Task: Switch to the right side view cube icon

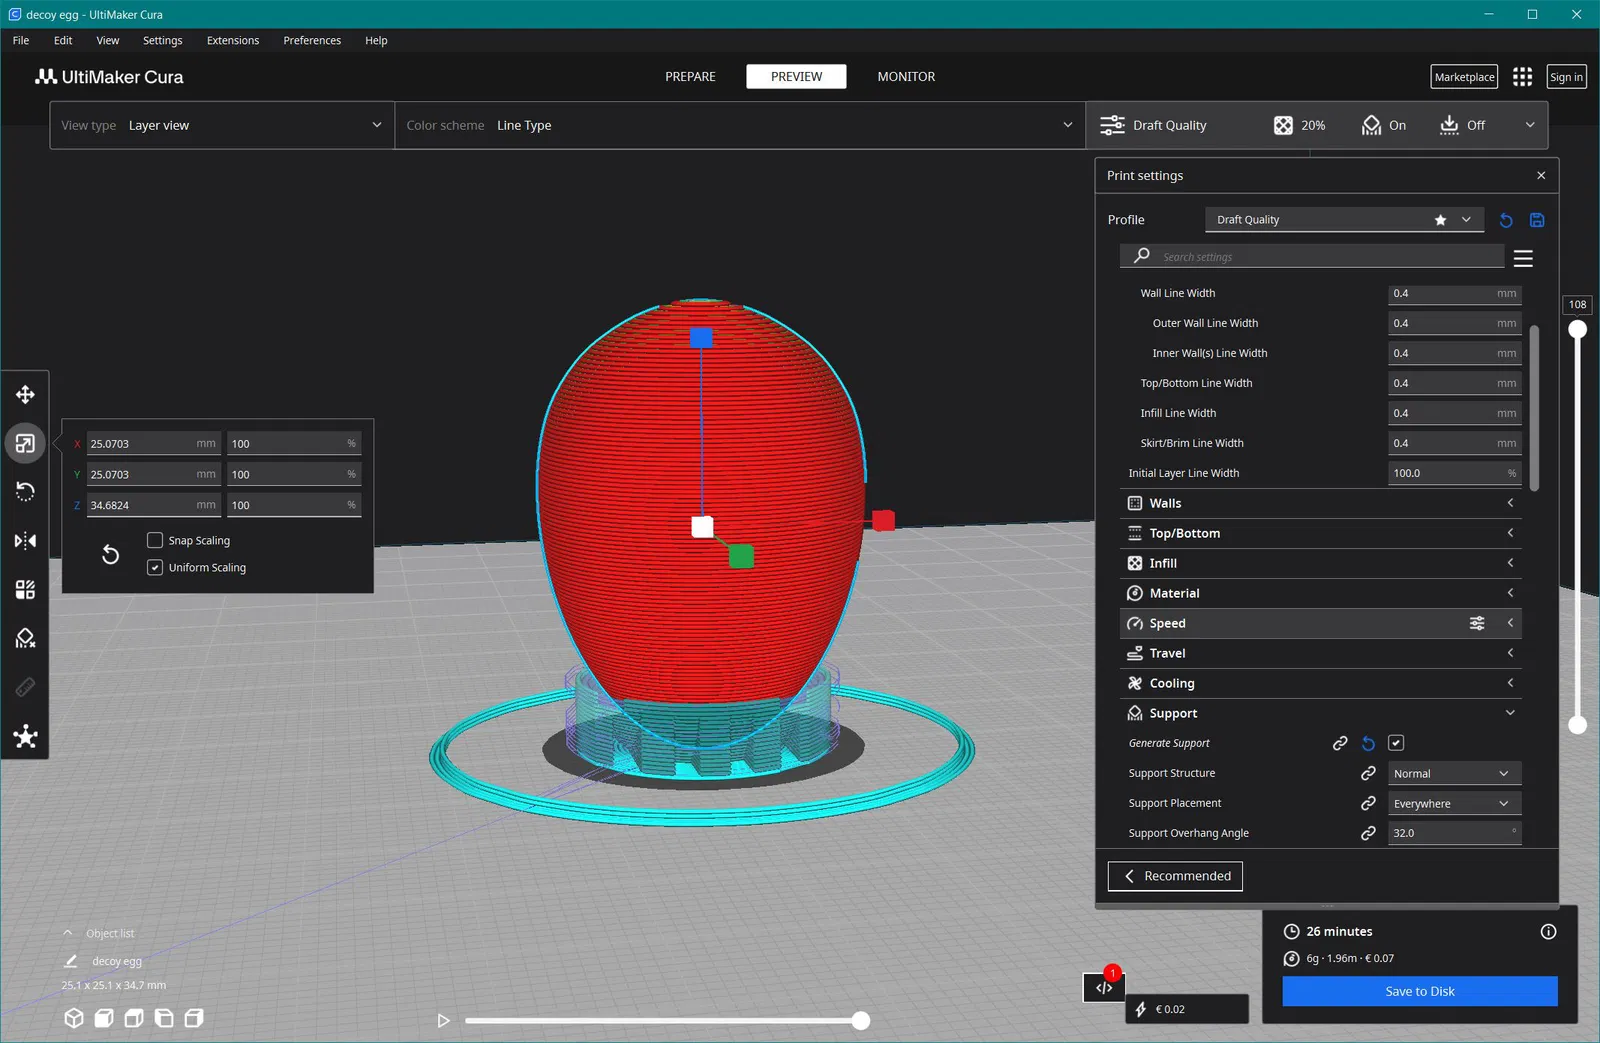Action: tap(194, 1018)
